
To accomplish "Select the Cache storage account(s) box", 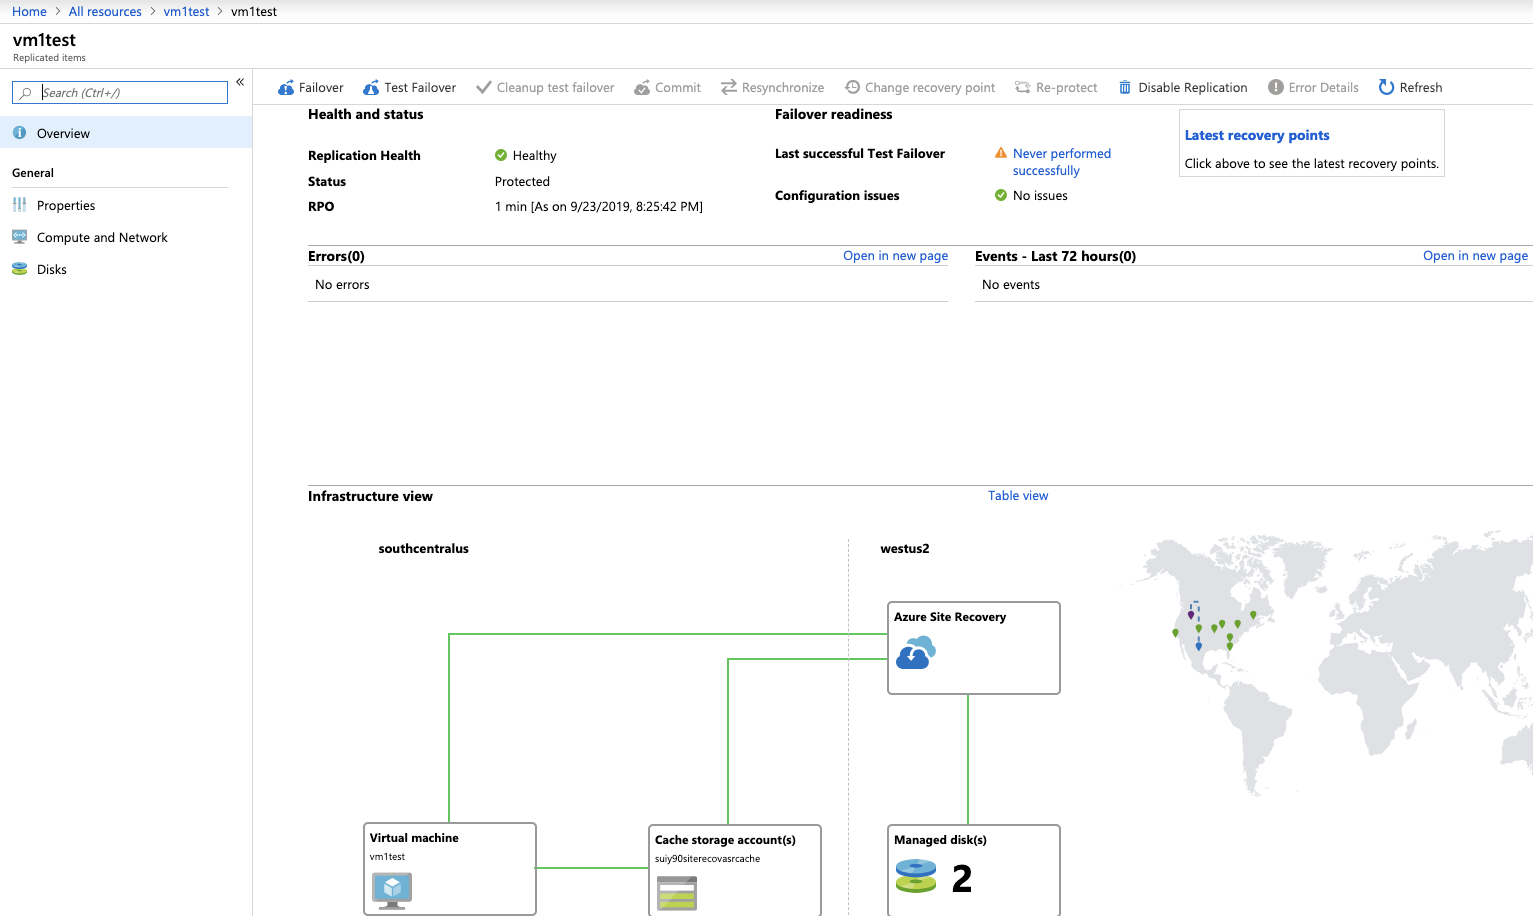I will pos(735,870).
